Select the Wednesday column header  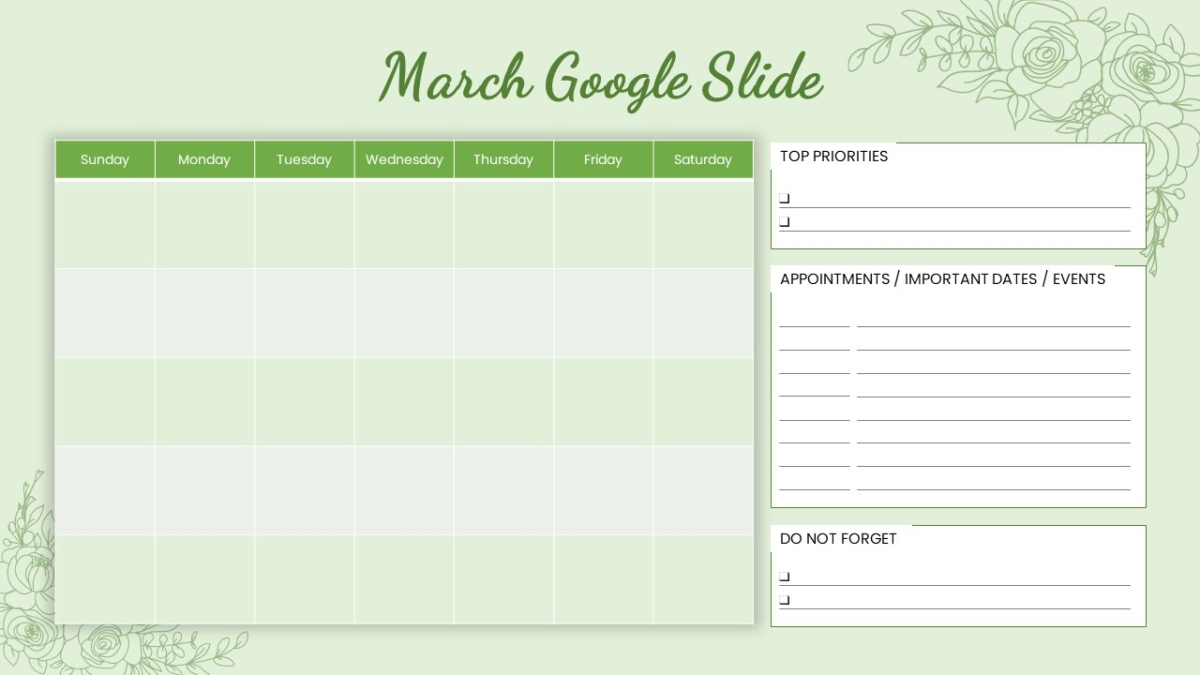tap(404, 159)
